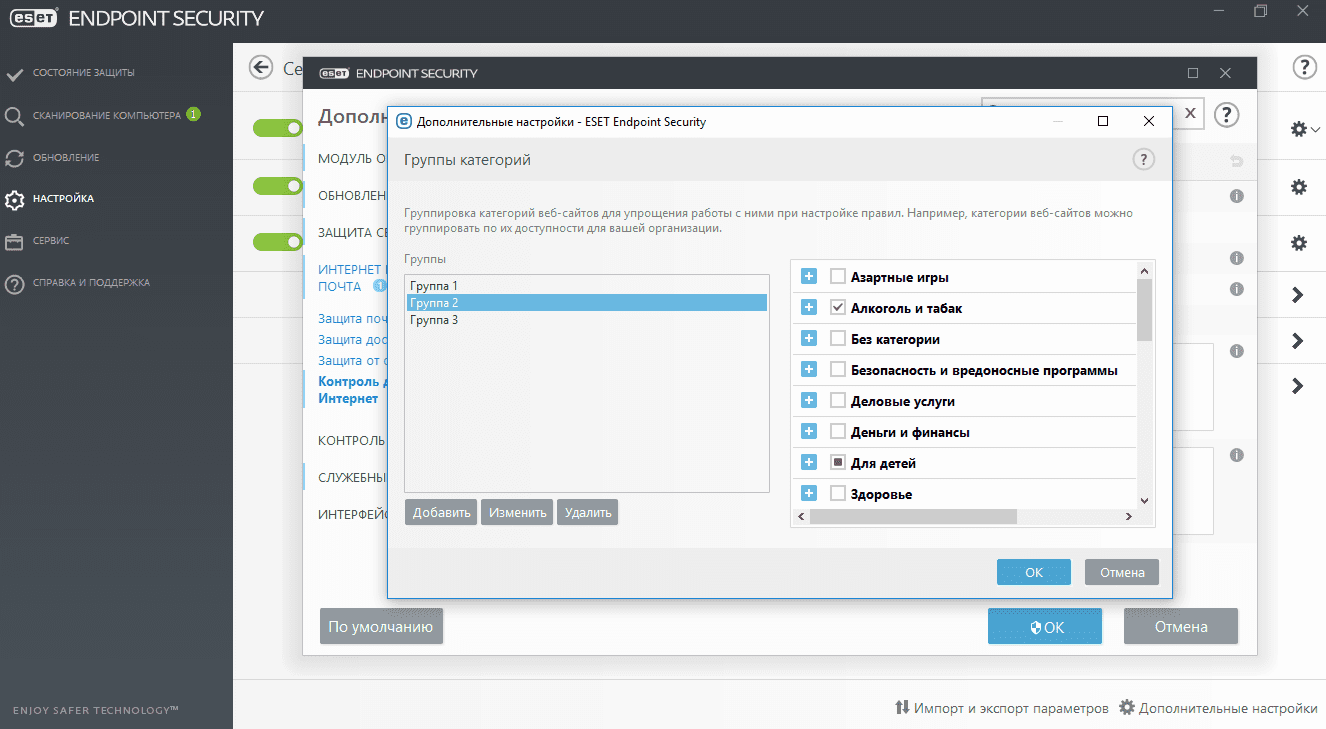The image size is (1326, 729).
Task: Cancel the Группы категорий dialog
Action: [x=1122, y=572]
